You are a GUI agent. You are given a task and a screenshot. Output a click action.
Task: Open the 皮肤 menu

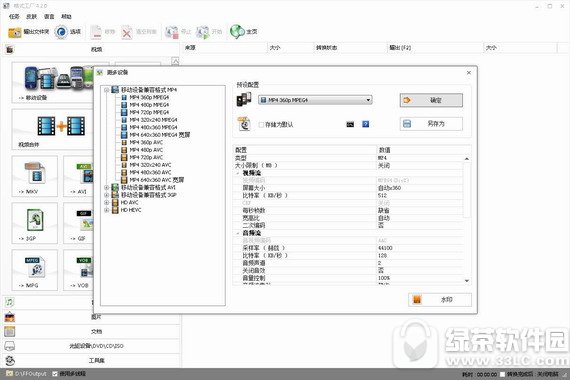[x=32, y=16]
